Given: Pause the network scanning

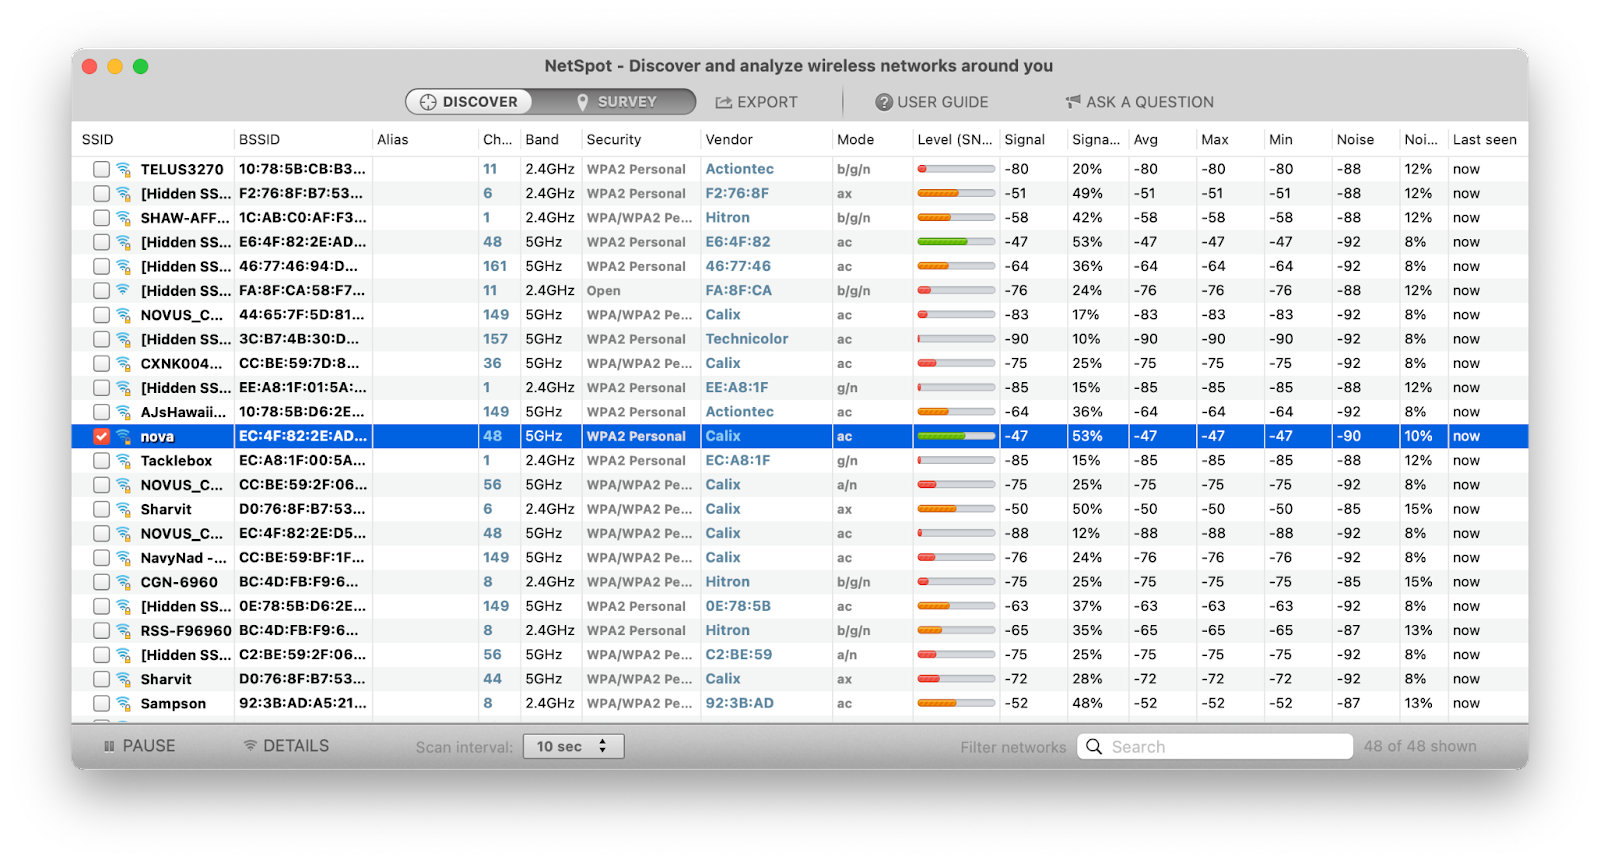Looking at the screenshot, I should pyautogui.click(x=140, y=746).
